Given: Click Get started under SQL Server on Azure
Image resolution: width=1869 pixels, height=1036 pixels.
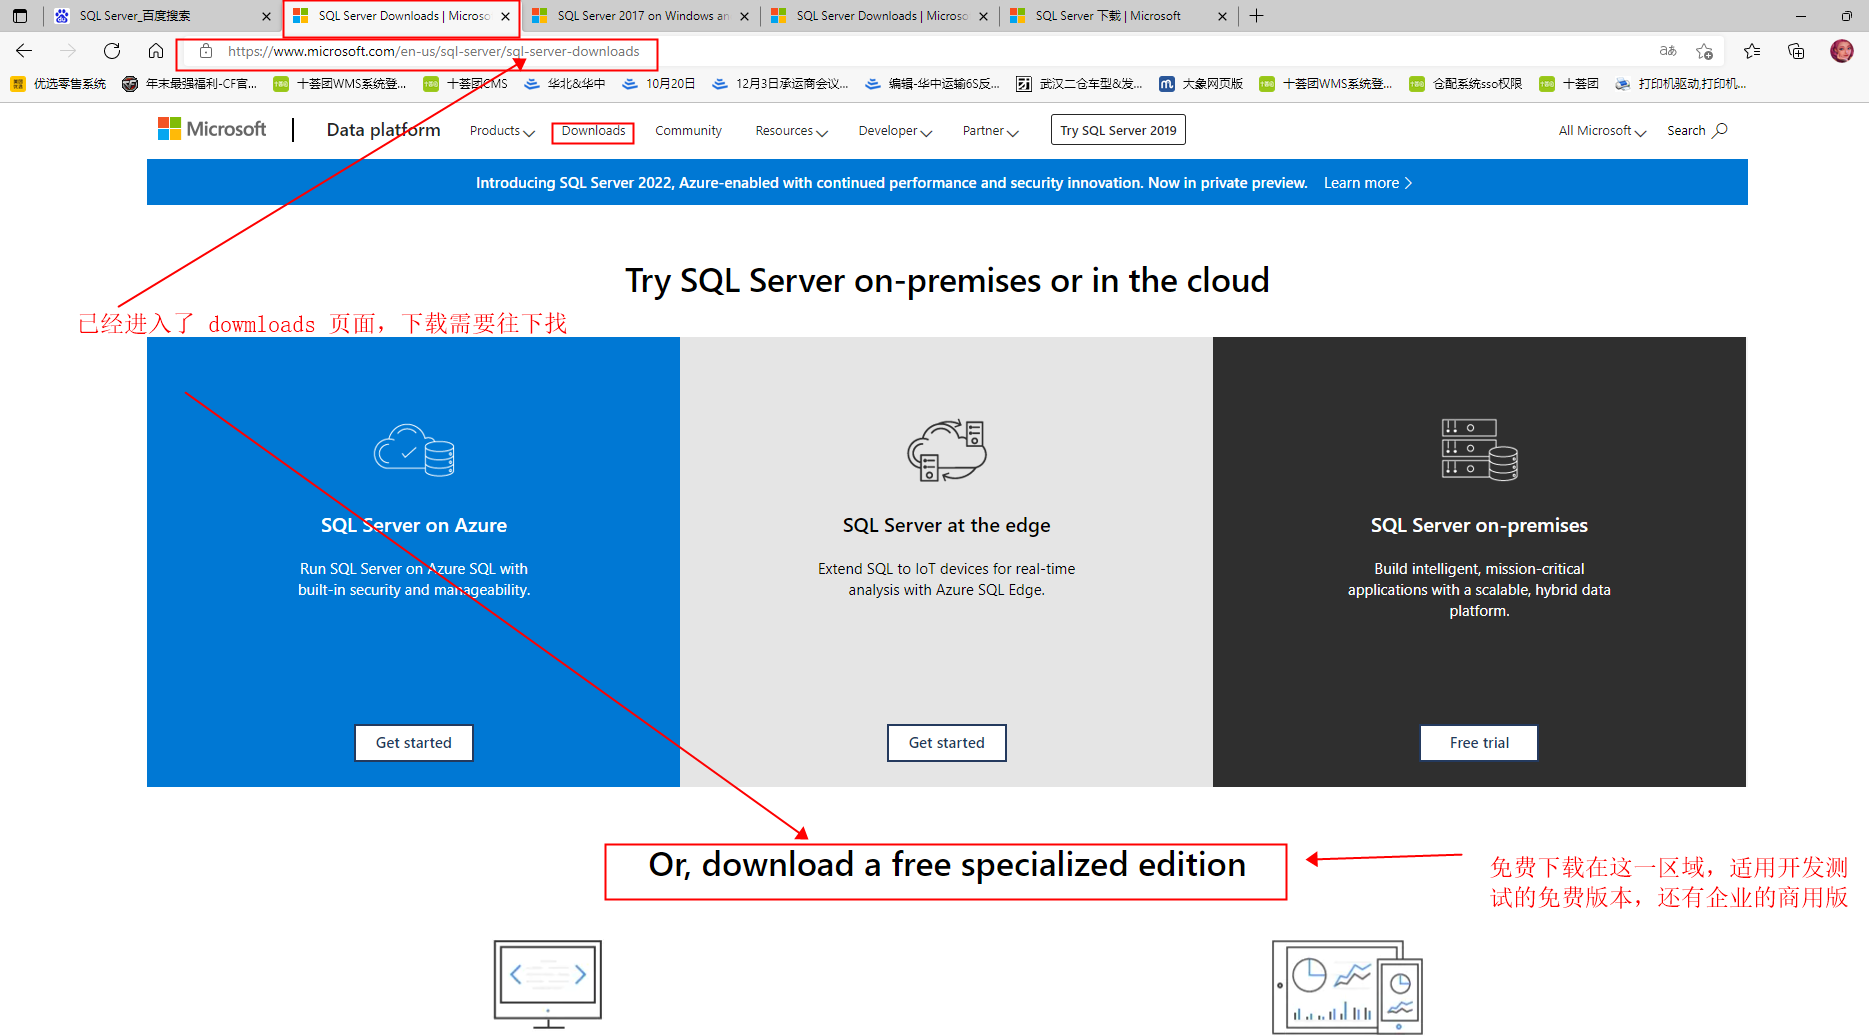Looking at the screenshot, I should pyautogui.click(x=414, y=743).
